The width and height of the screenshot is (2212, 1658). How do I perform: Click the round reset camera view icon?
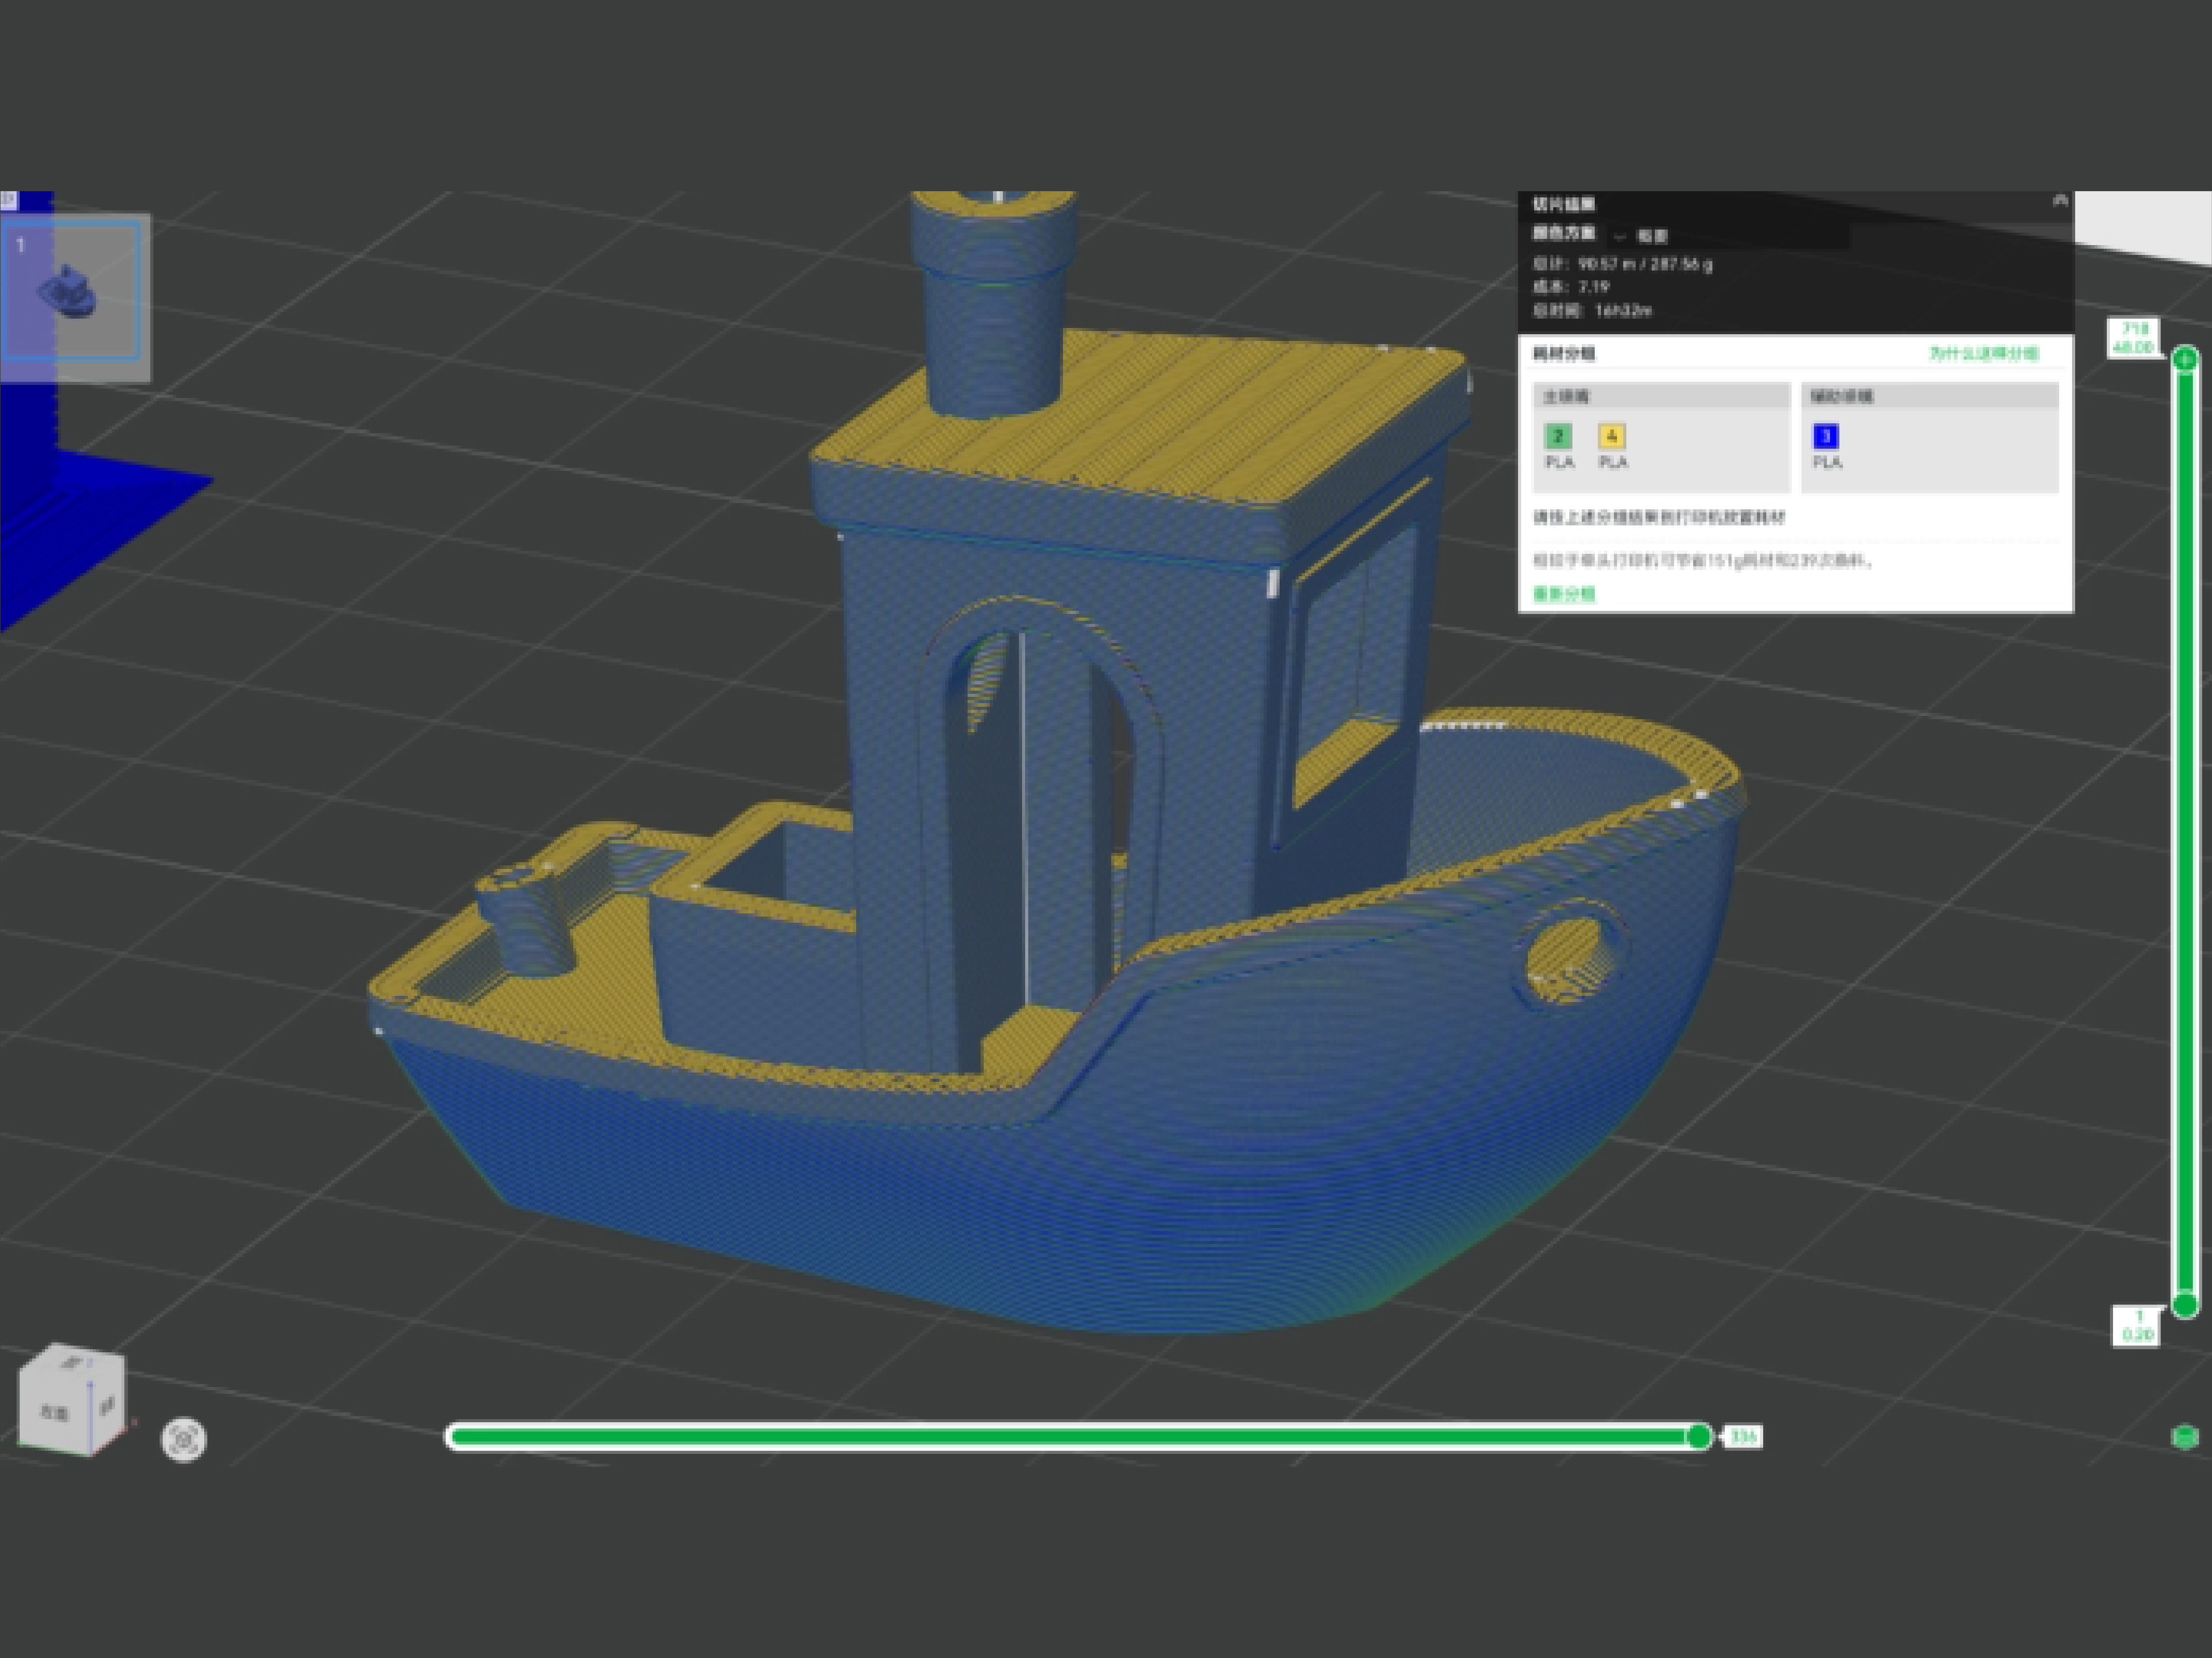[184, 1440]
